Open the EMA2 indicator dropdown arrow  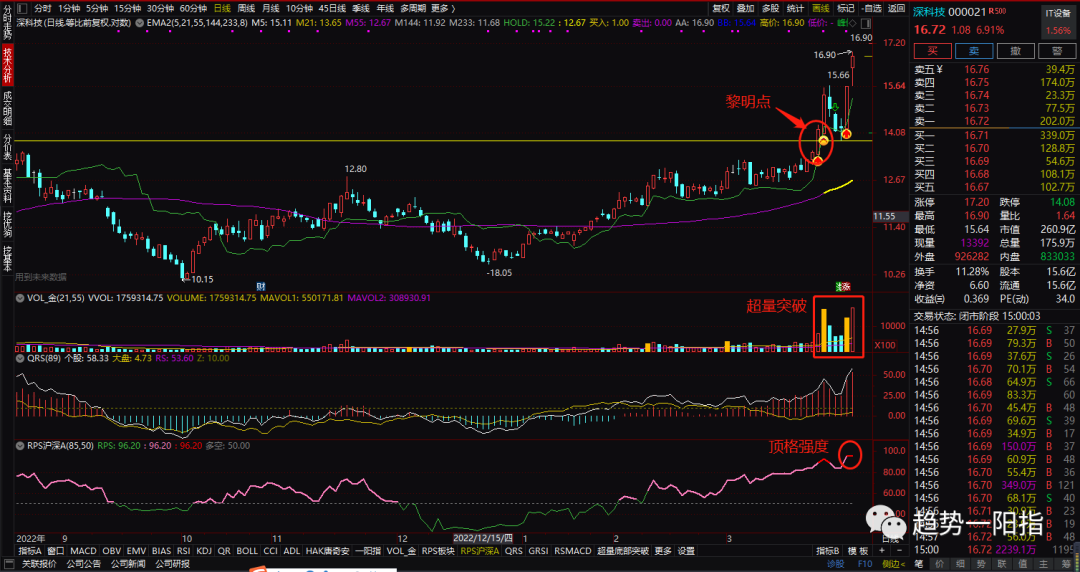pos(141,23)
